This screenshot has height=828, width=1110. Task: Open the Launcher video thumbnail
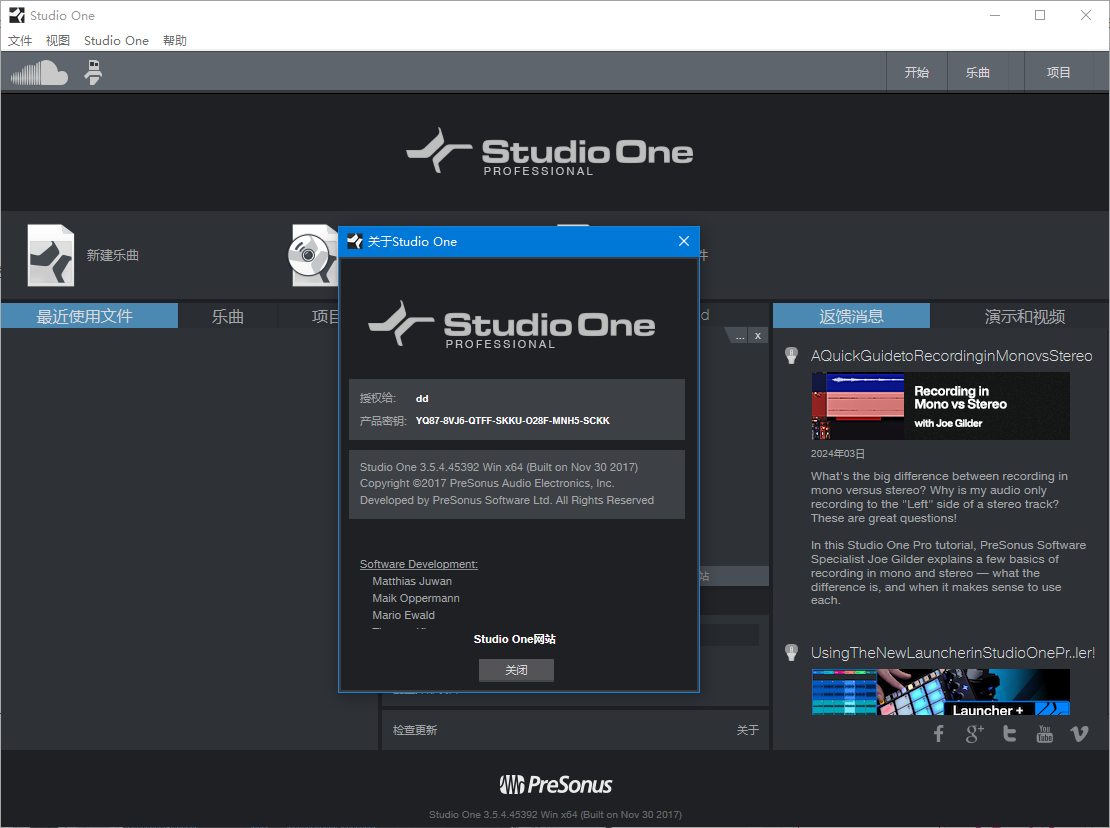tap(940, 692)
